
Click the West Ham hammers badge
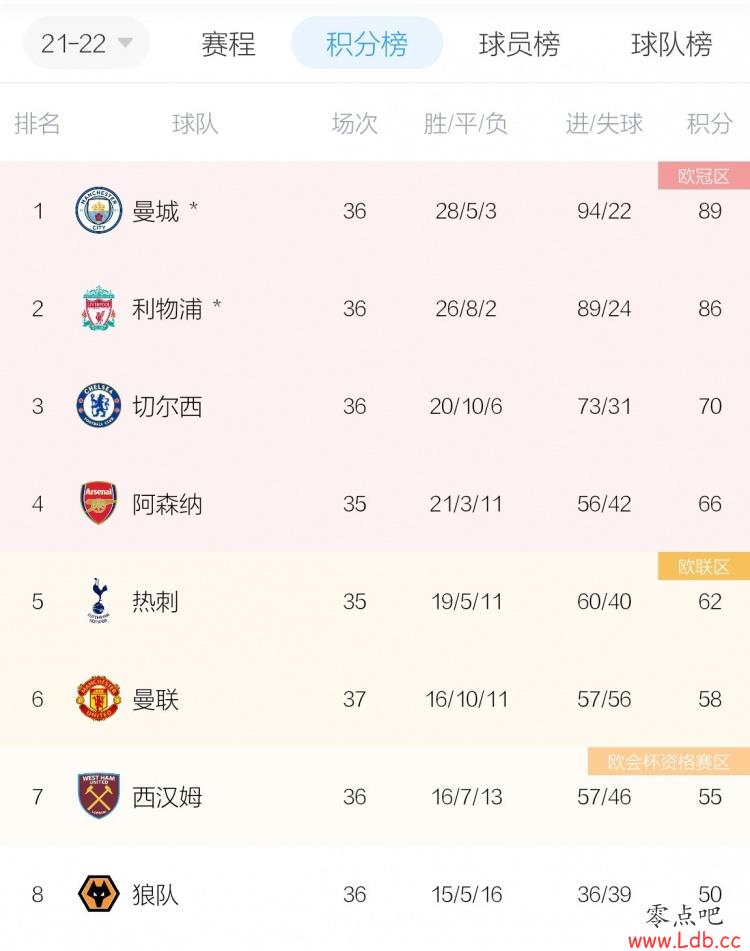point(98,796)
